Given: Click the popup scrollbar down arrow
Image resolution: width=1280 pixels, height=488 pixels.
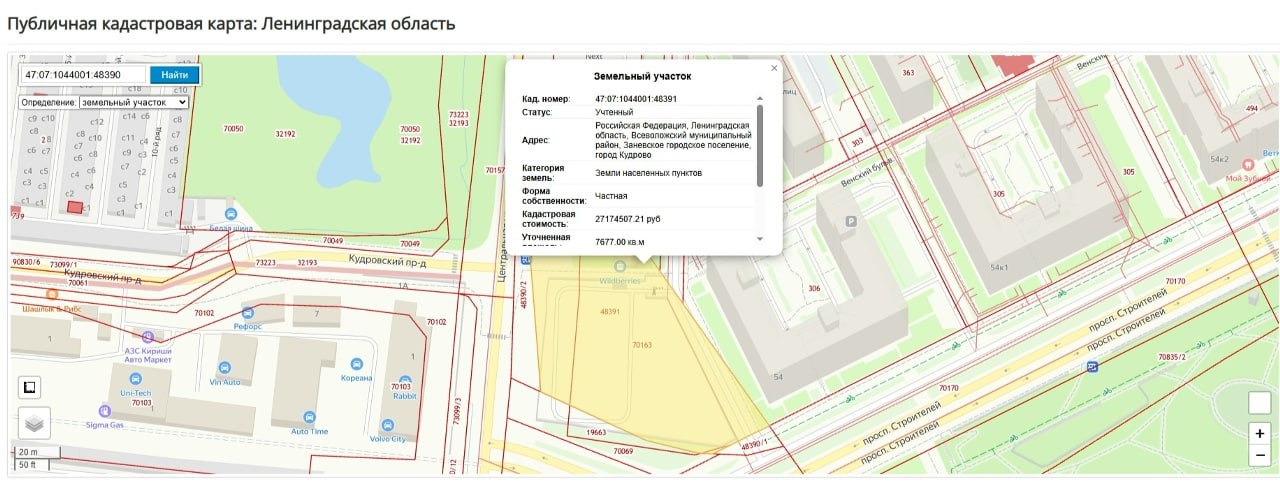Looking at the screenshot, I should [x=760, y=239].
